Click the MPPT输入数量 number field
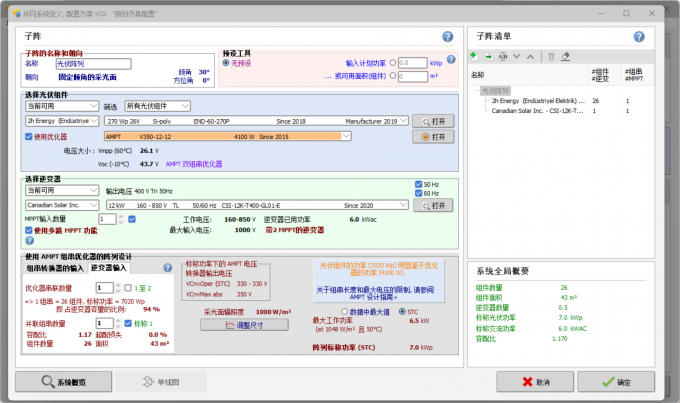The height and width of the screenshot is (403, 680). [107, 219]
